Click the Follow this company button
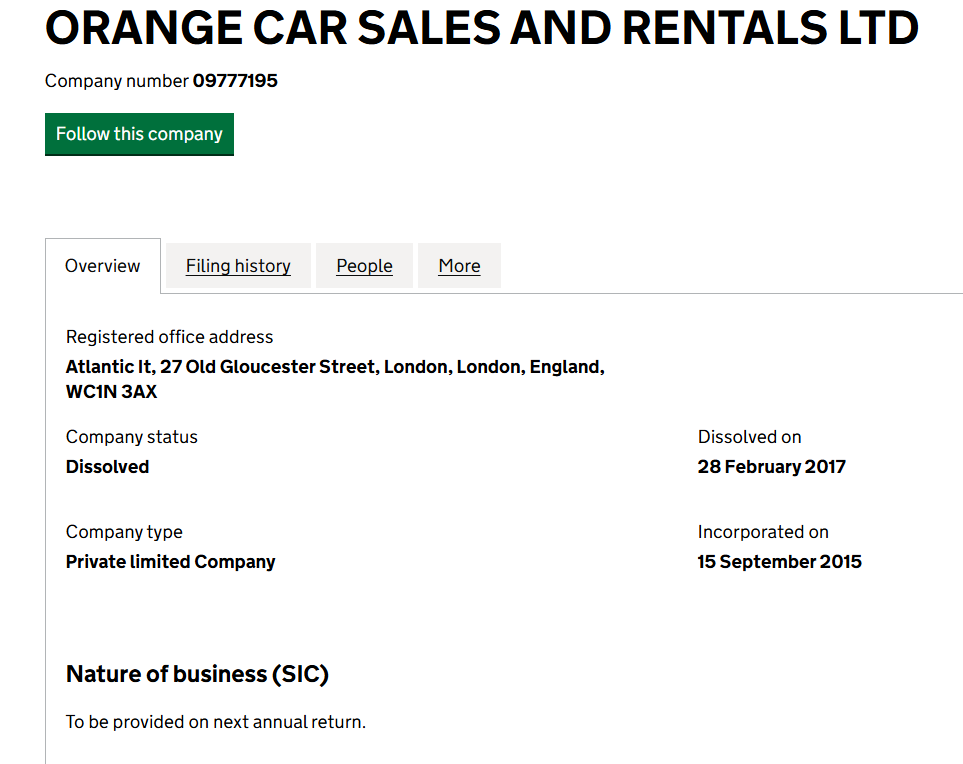This screenshot has width=963, height=764. tap(139, 134)
